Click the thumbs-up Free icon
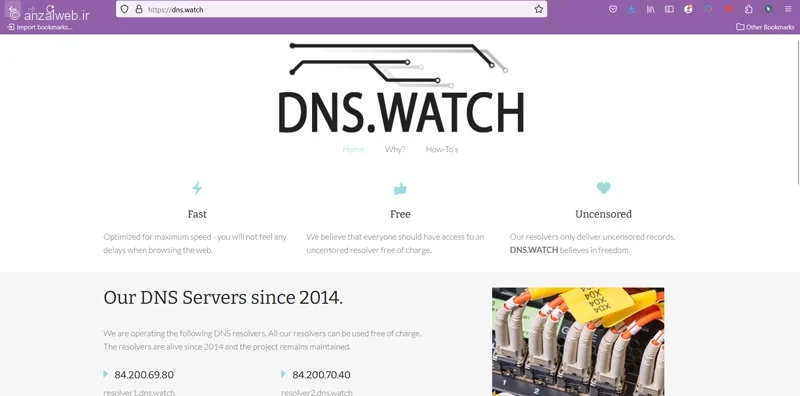The height and width of the screenshot is (396, 800). 400,189
